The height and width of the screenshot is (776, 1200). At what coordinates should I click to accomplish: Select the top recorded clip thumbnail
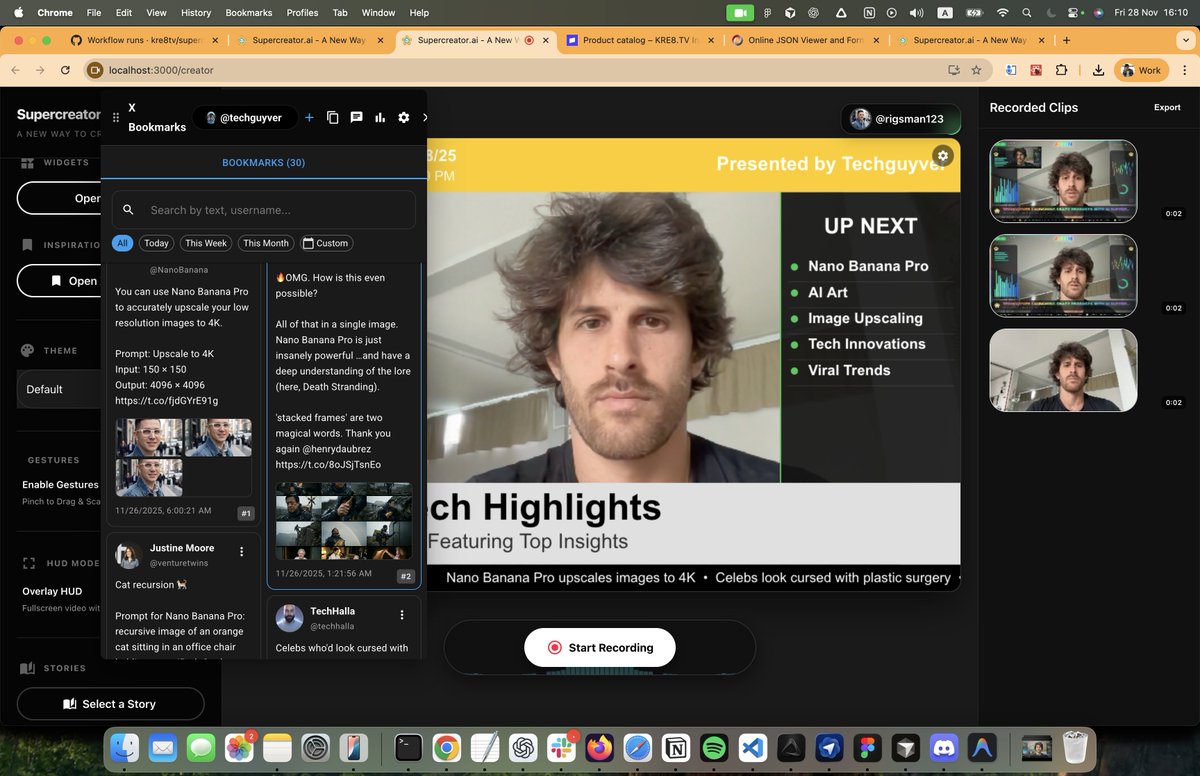pos(1062,181)
